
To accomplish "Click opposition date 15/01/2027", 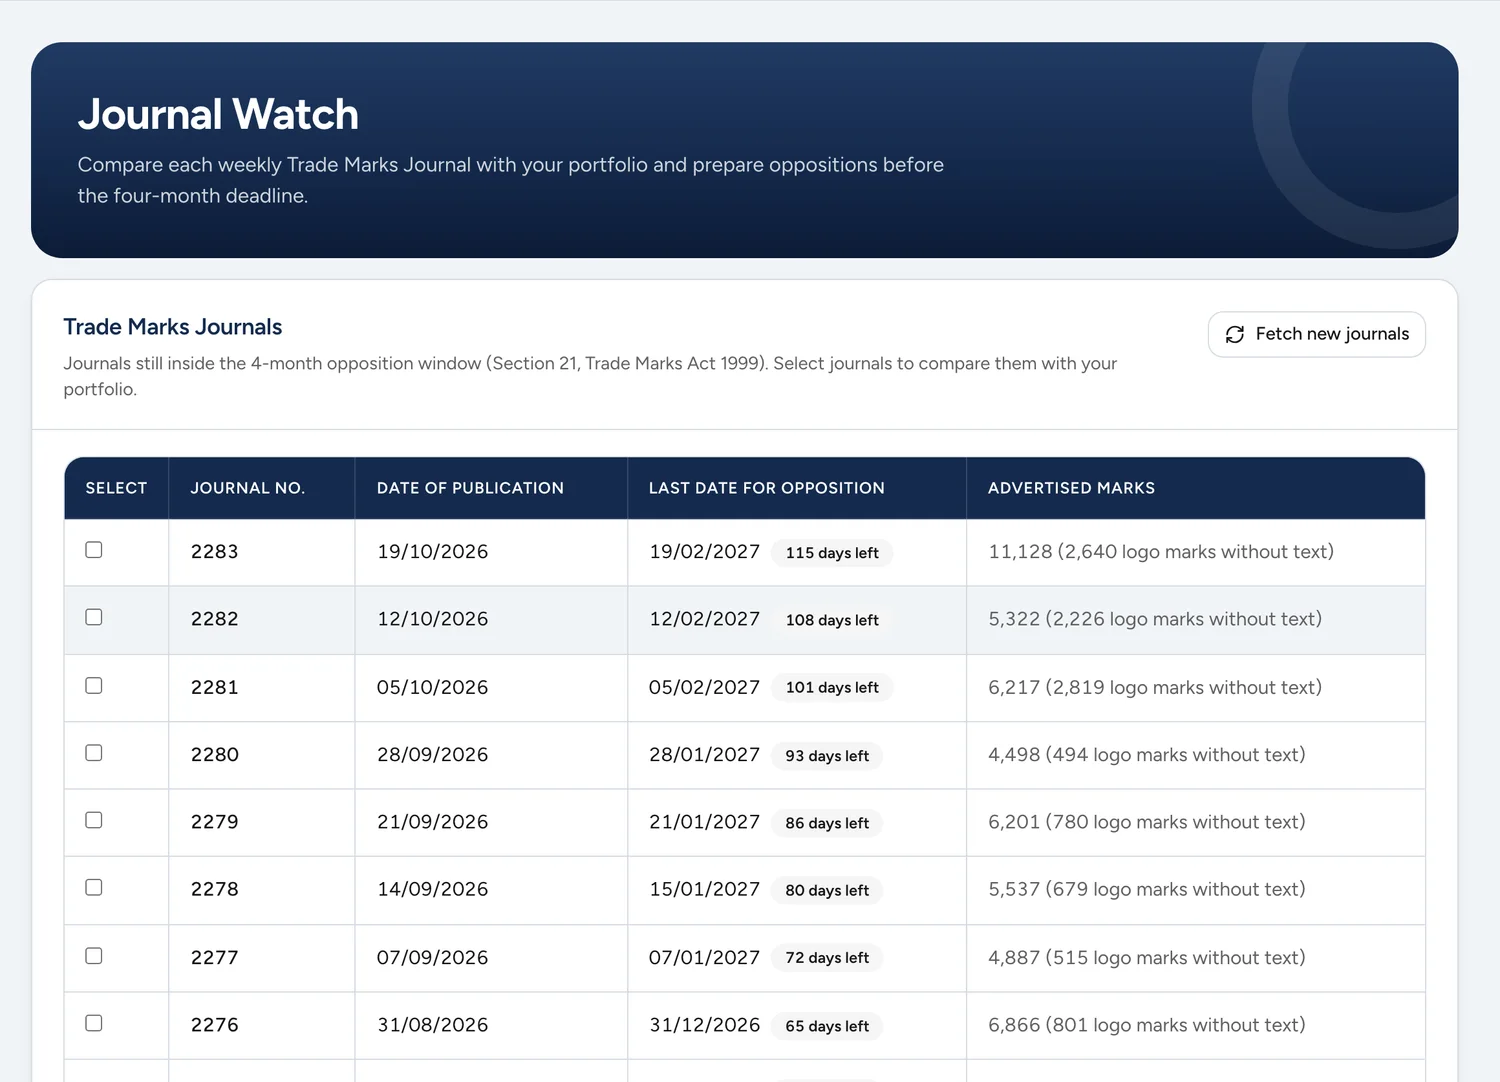I will click(x=705, y=889).
